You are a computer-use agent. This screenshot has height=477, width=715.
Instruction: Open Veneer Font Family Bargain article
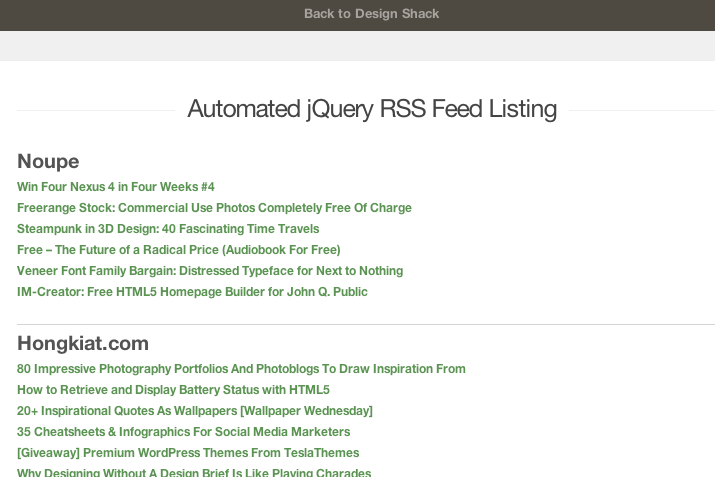[x=210, y=271]
